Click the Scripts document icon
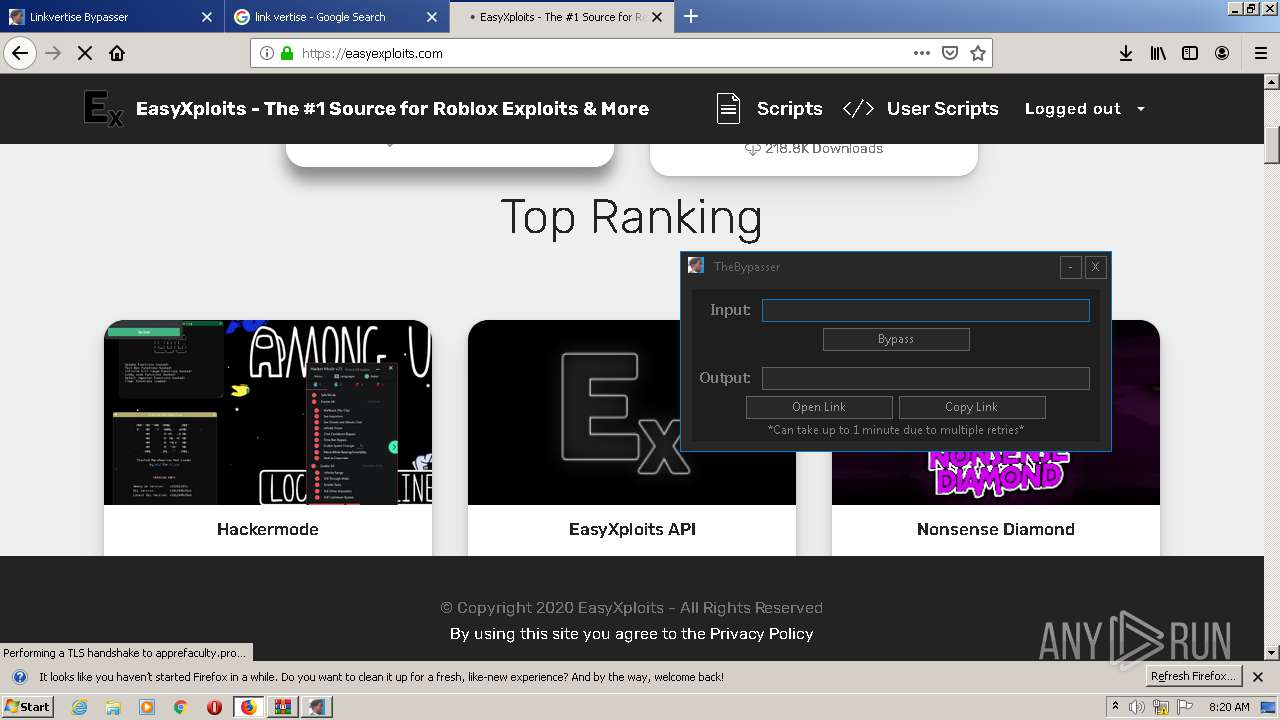This screenshot has width=1280, height=720. pos(728,108)
